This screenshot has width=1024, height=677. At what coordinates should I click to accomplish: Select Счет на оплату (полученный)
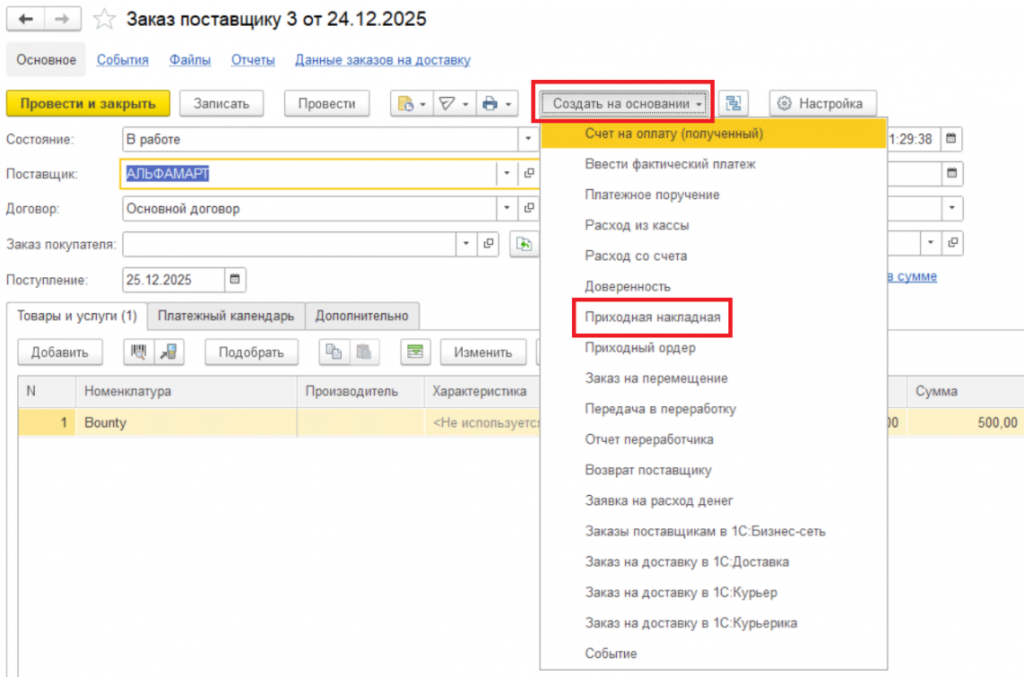point(713,133)
